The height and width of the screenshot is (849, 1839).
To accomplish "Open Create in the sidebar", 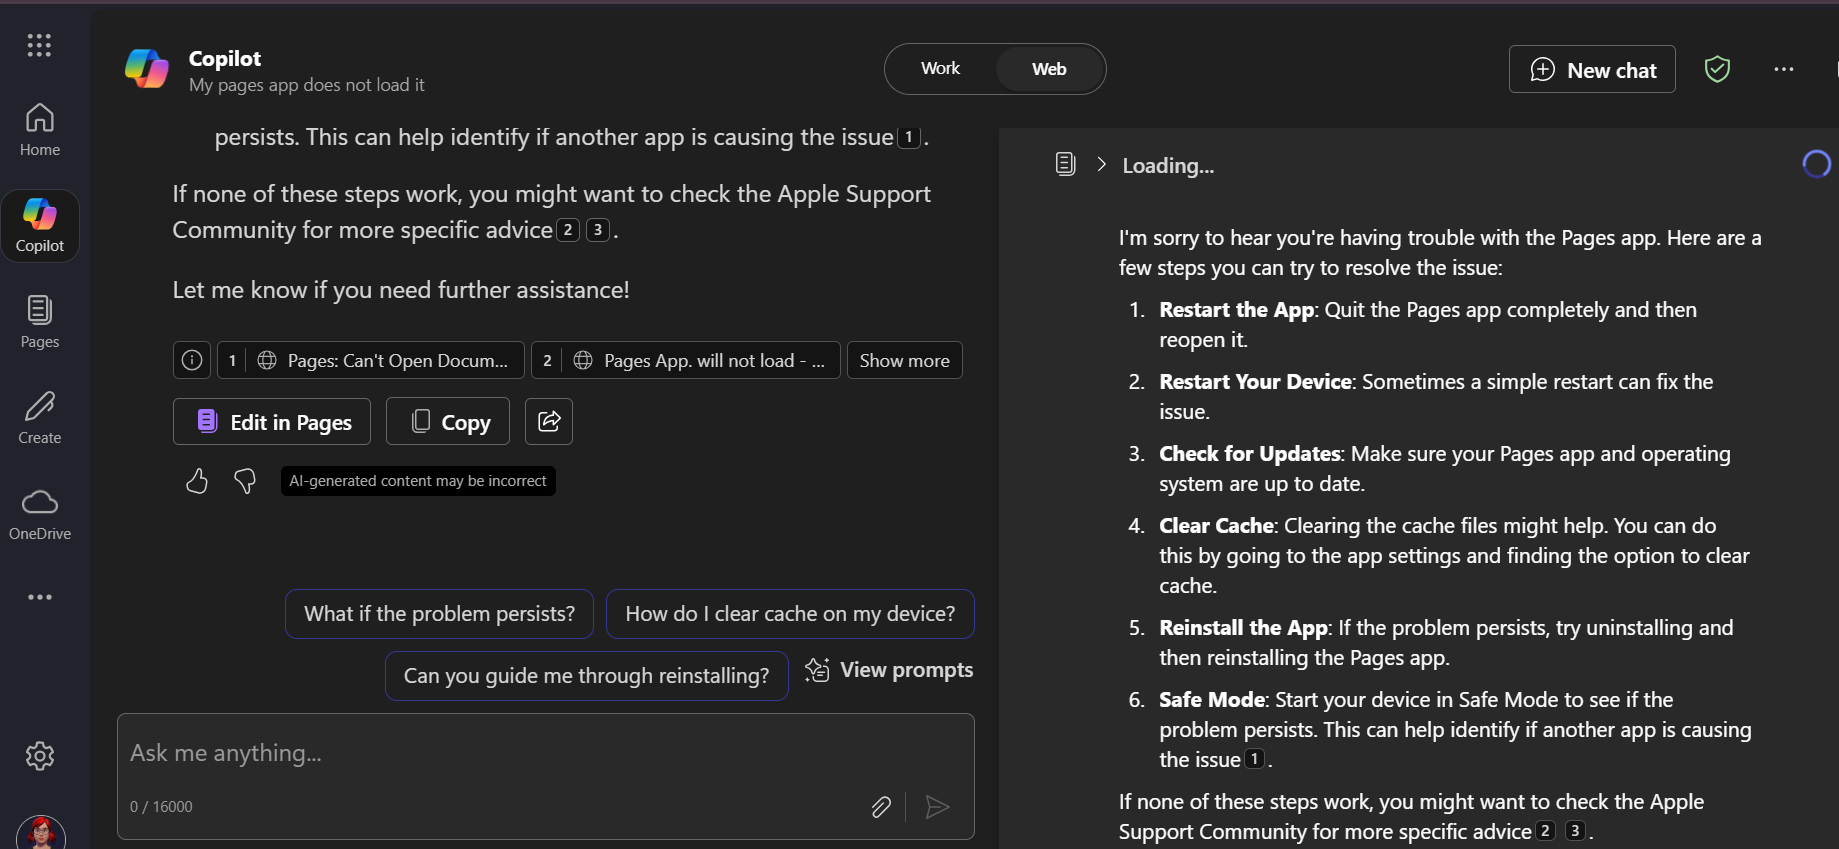I will coord(40,418).
